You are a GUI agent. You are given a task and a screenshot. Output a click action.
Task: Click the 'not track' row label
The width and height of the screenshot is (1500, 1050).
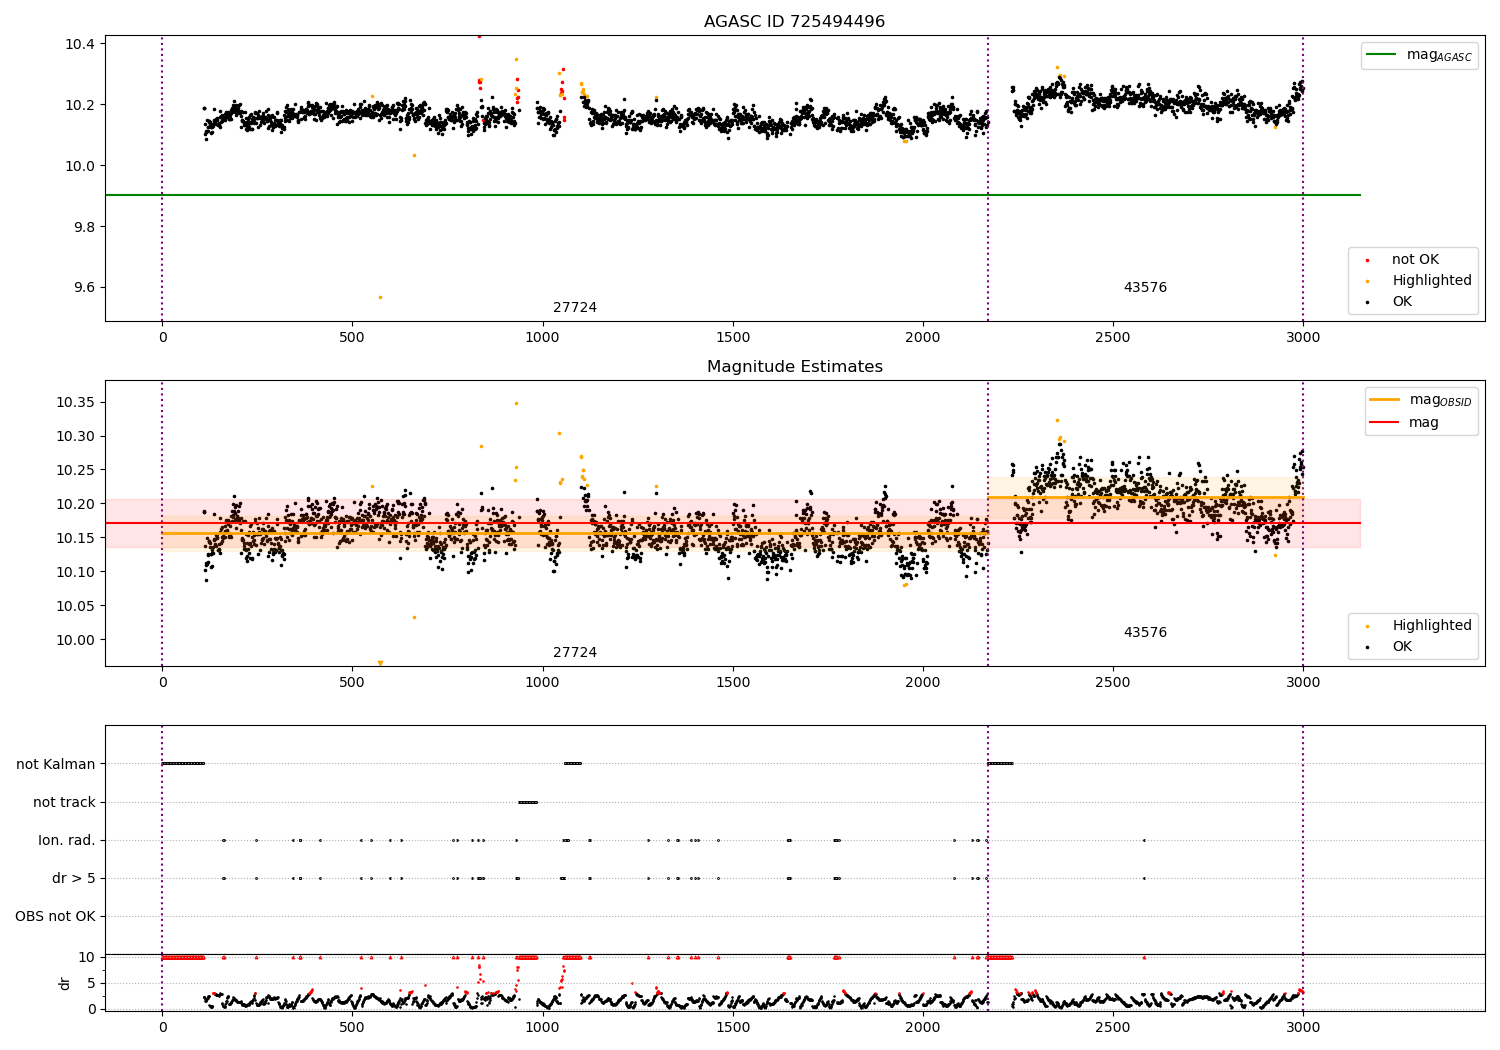coord(64,802)
